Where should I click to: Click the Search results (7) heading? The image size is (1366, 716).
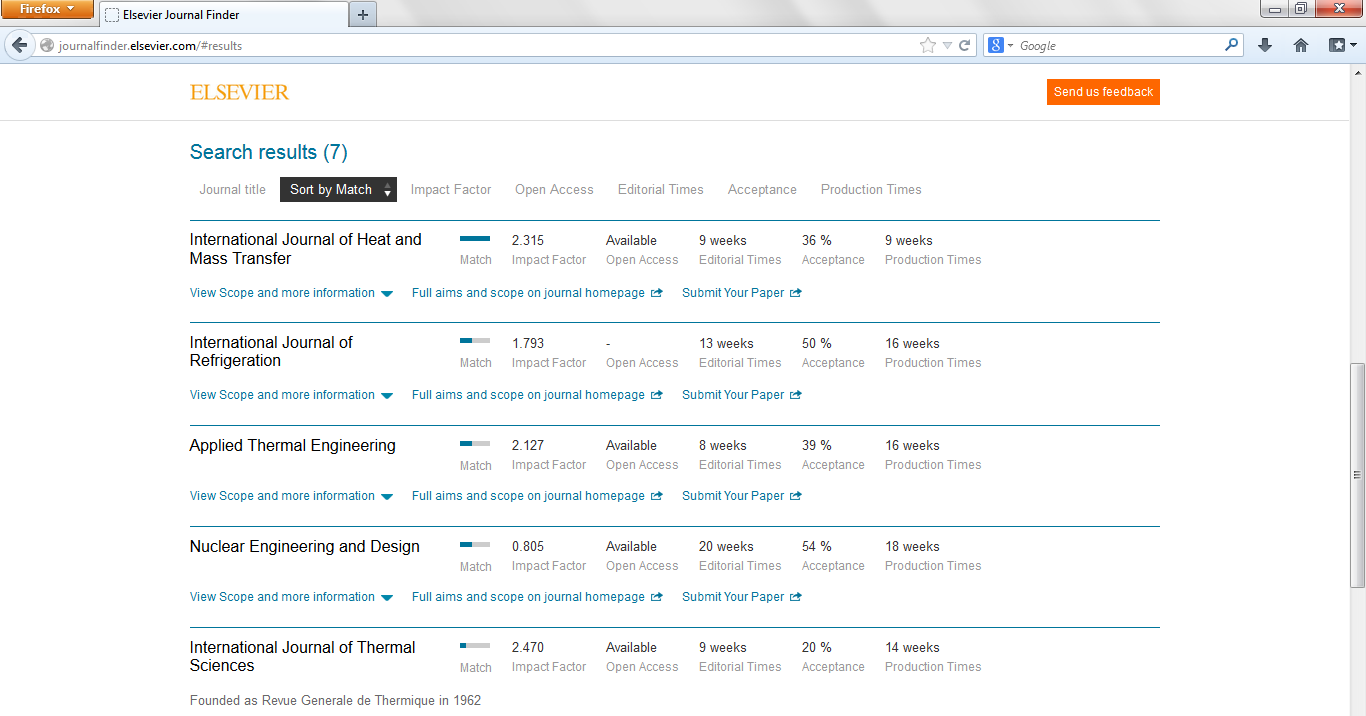point(269,152)
